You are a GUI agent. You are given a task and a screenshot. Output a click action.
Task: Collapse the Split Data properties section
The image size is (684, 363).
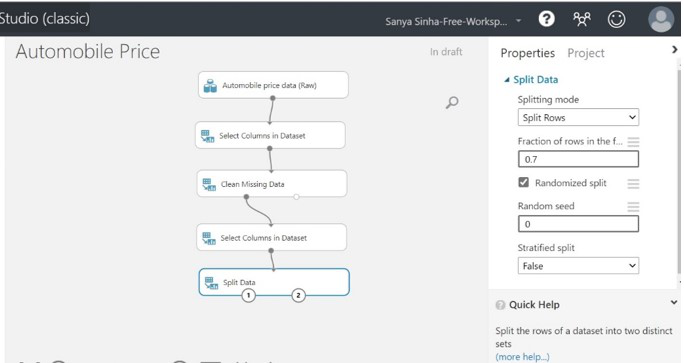click(506, 80)
